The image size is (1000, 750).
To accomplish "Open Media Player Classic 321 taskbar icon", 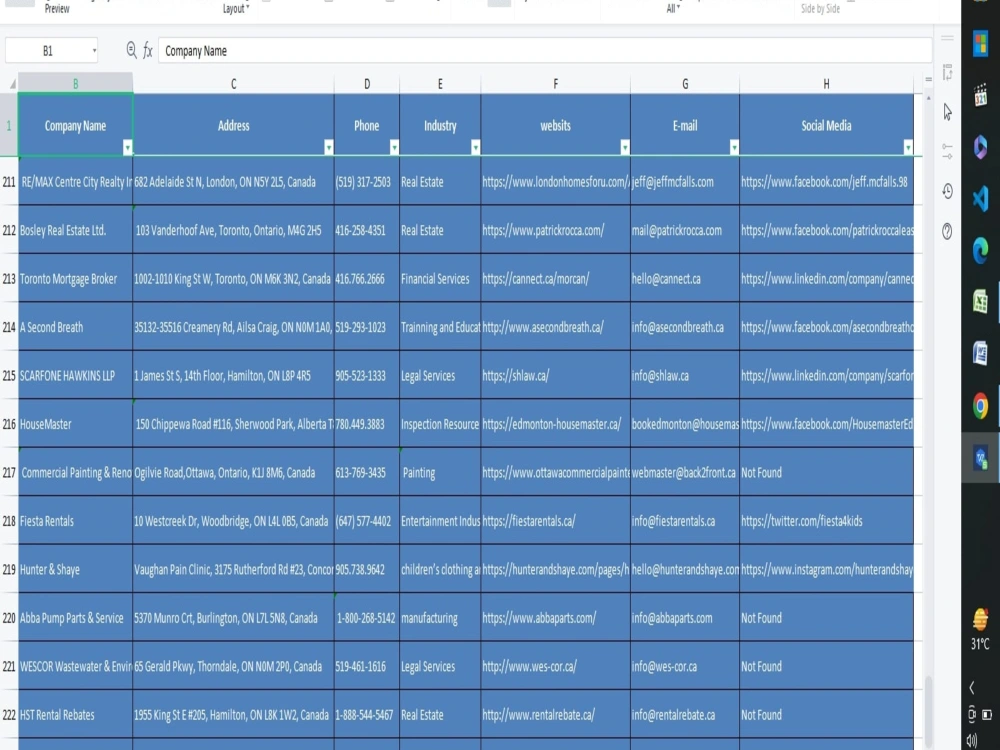I will tap(981, 96).
